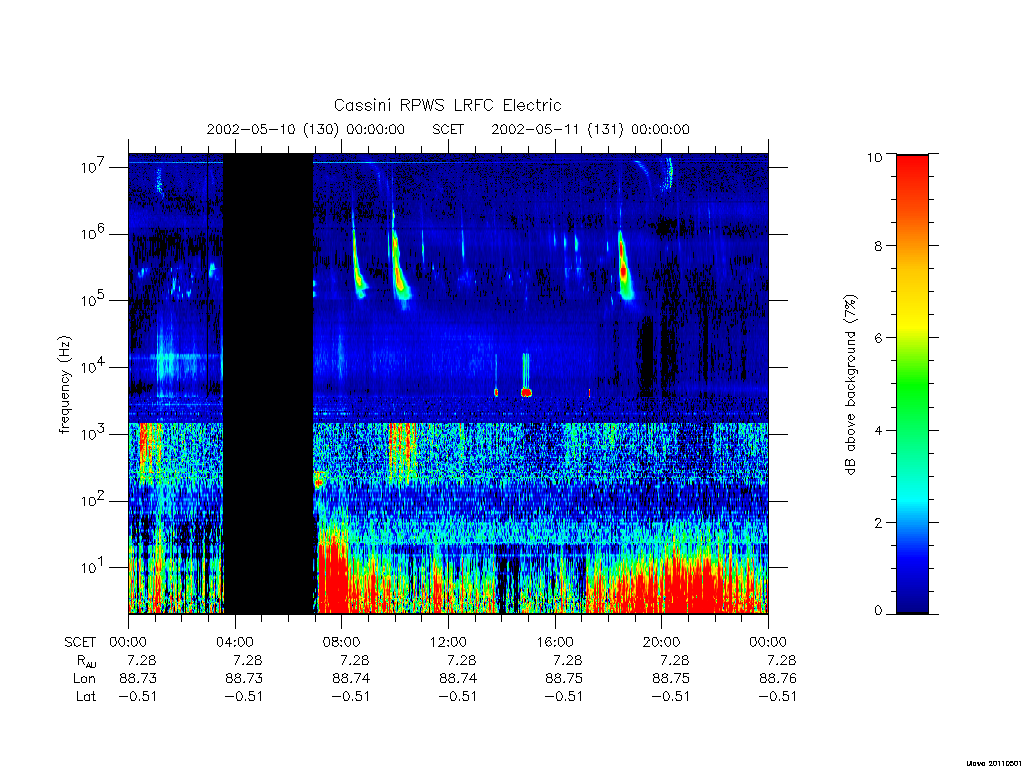Select the end date "2002-05-11 (131) 00:00:00"
The image size is (1024, 768).
tap(590, 129)
